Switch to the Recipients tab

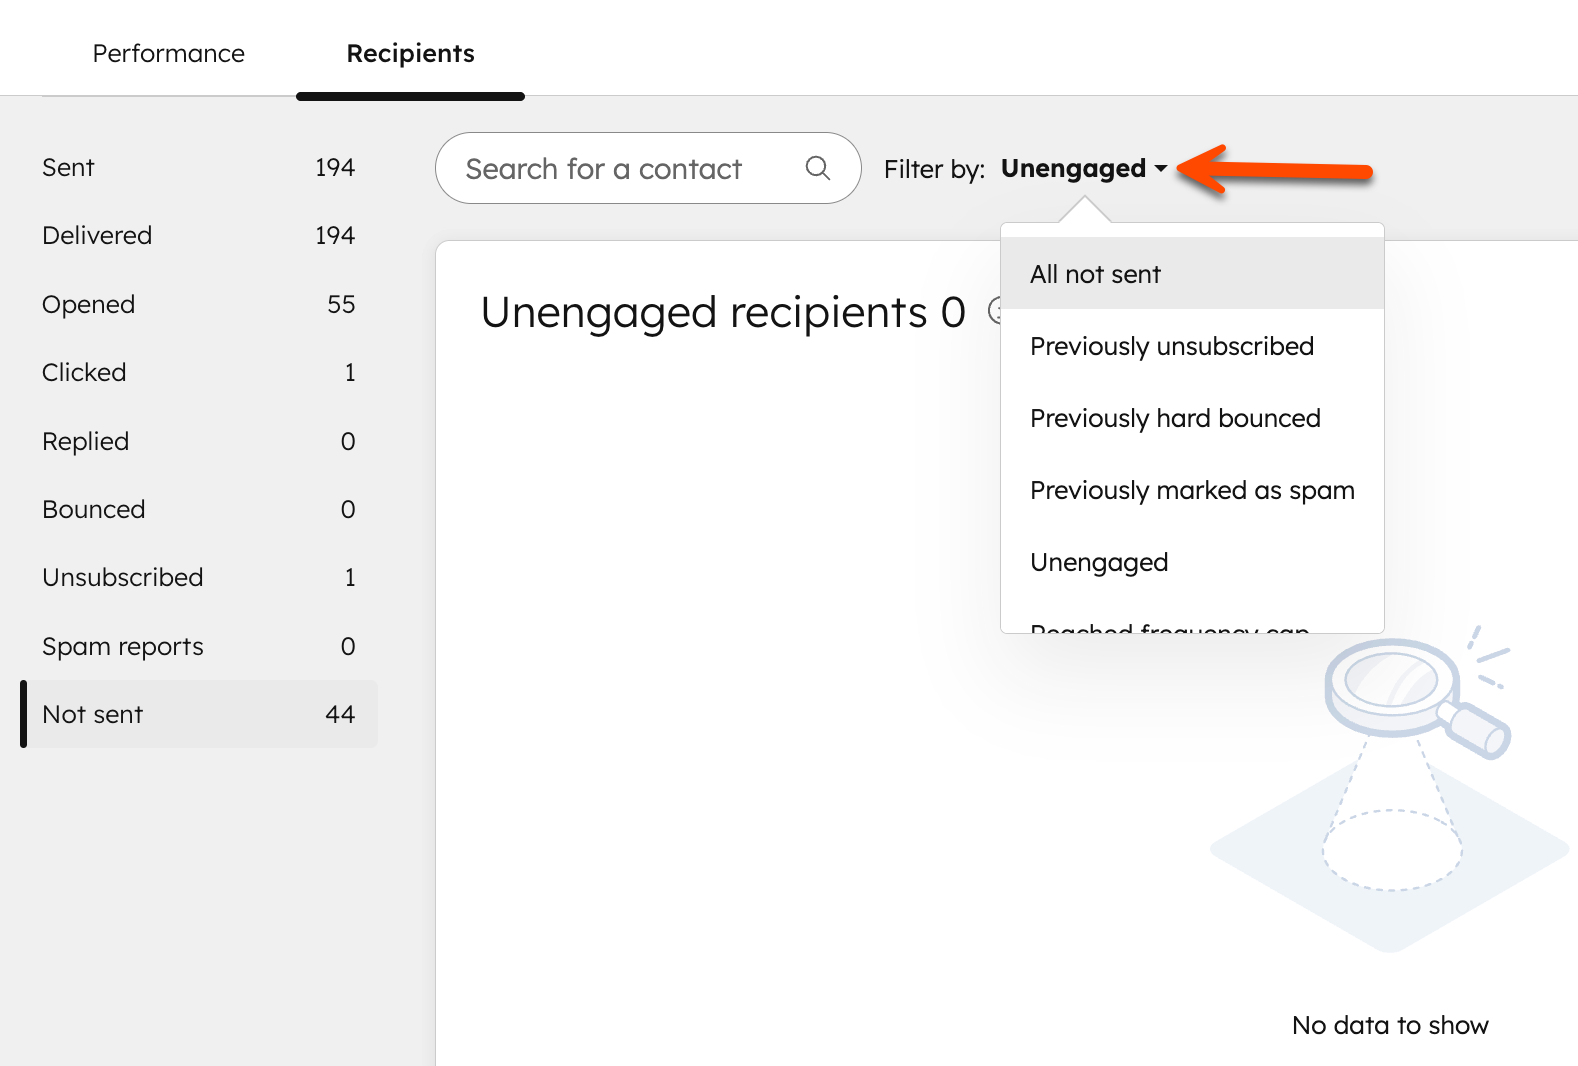pos(410,53)
